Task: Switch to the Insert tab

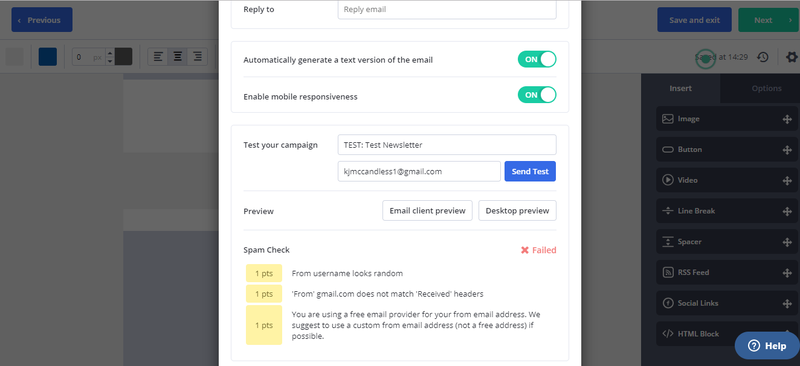Action: [681, 88]
